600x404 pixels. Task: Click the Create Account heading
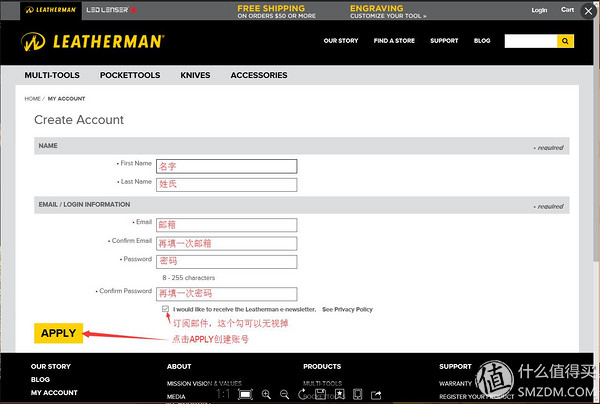pos(79,120)
